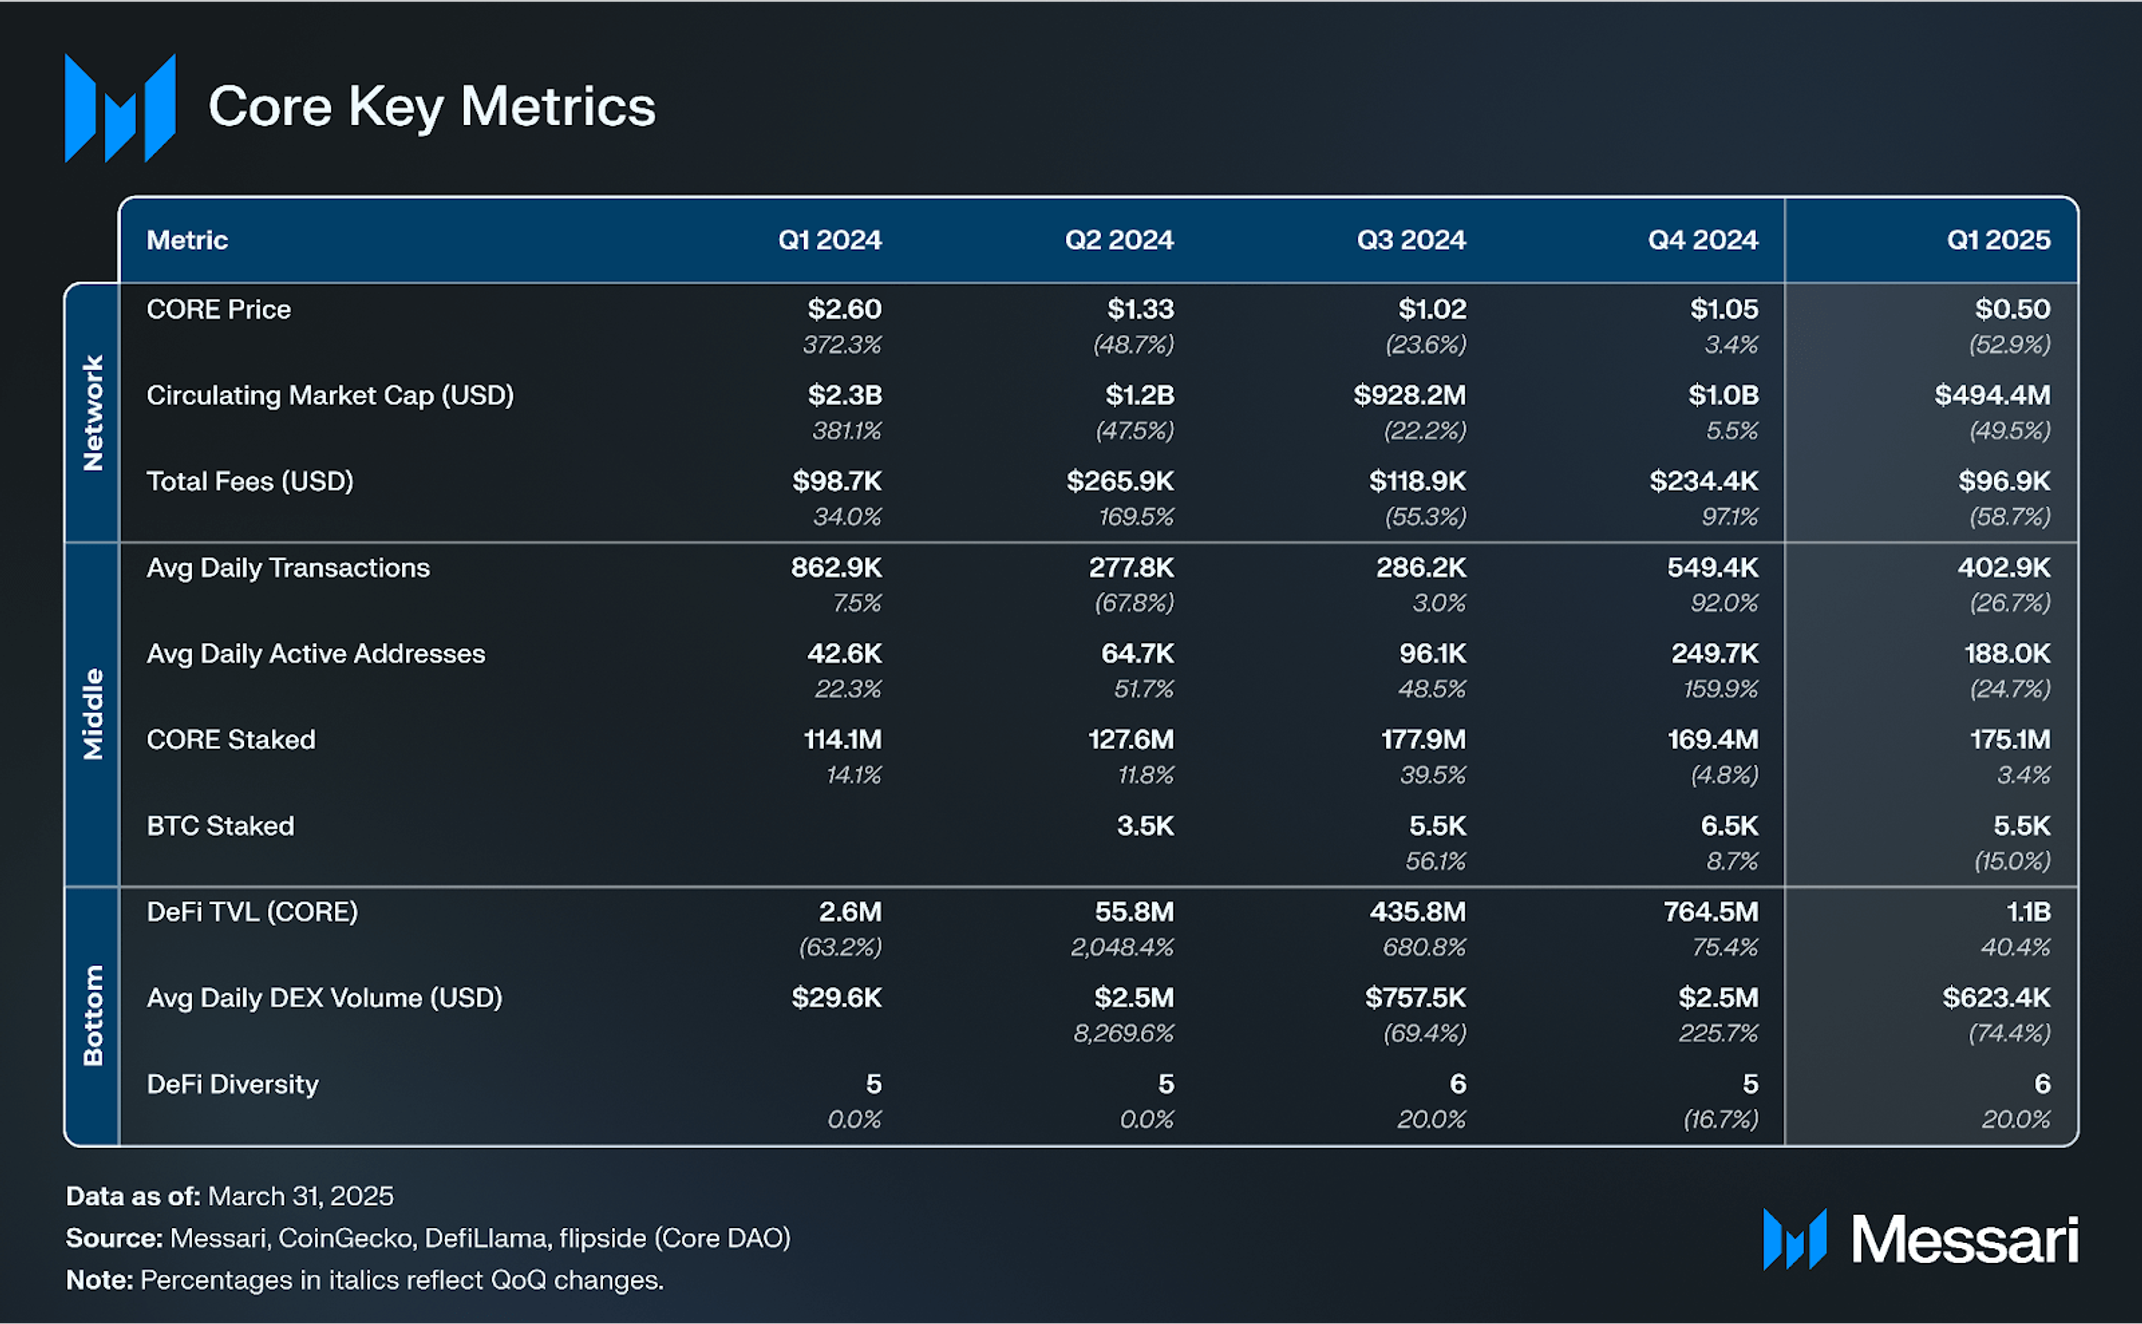Viewport: 2142px width, 1324px height.
Task: Click the 'Messari' wordmark in the footer
Action: 1965,1240
